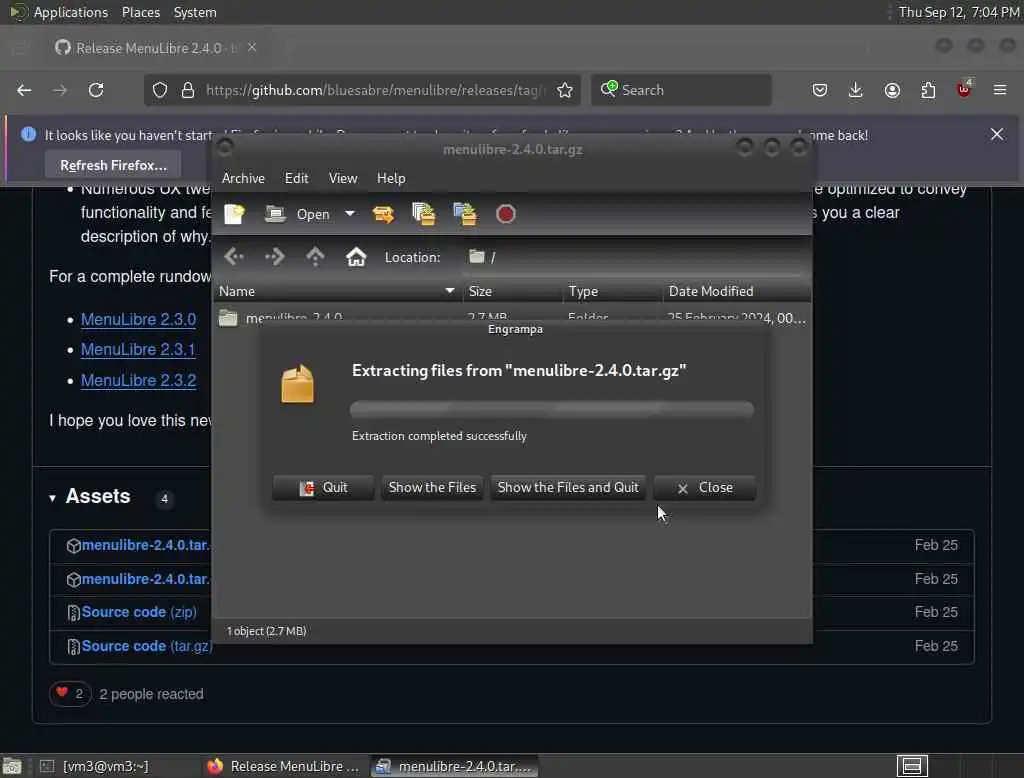The height and width of the screenshot is (778, 1024).
Task: Click the padlock site info icon
Action: (x=188, y=90)
